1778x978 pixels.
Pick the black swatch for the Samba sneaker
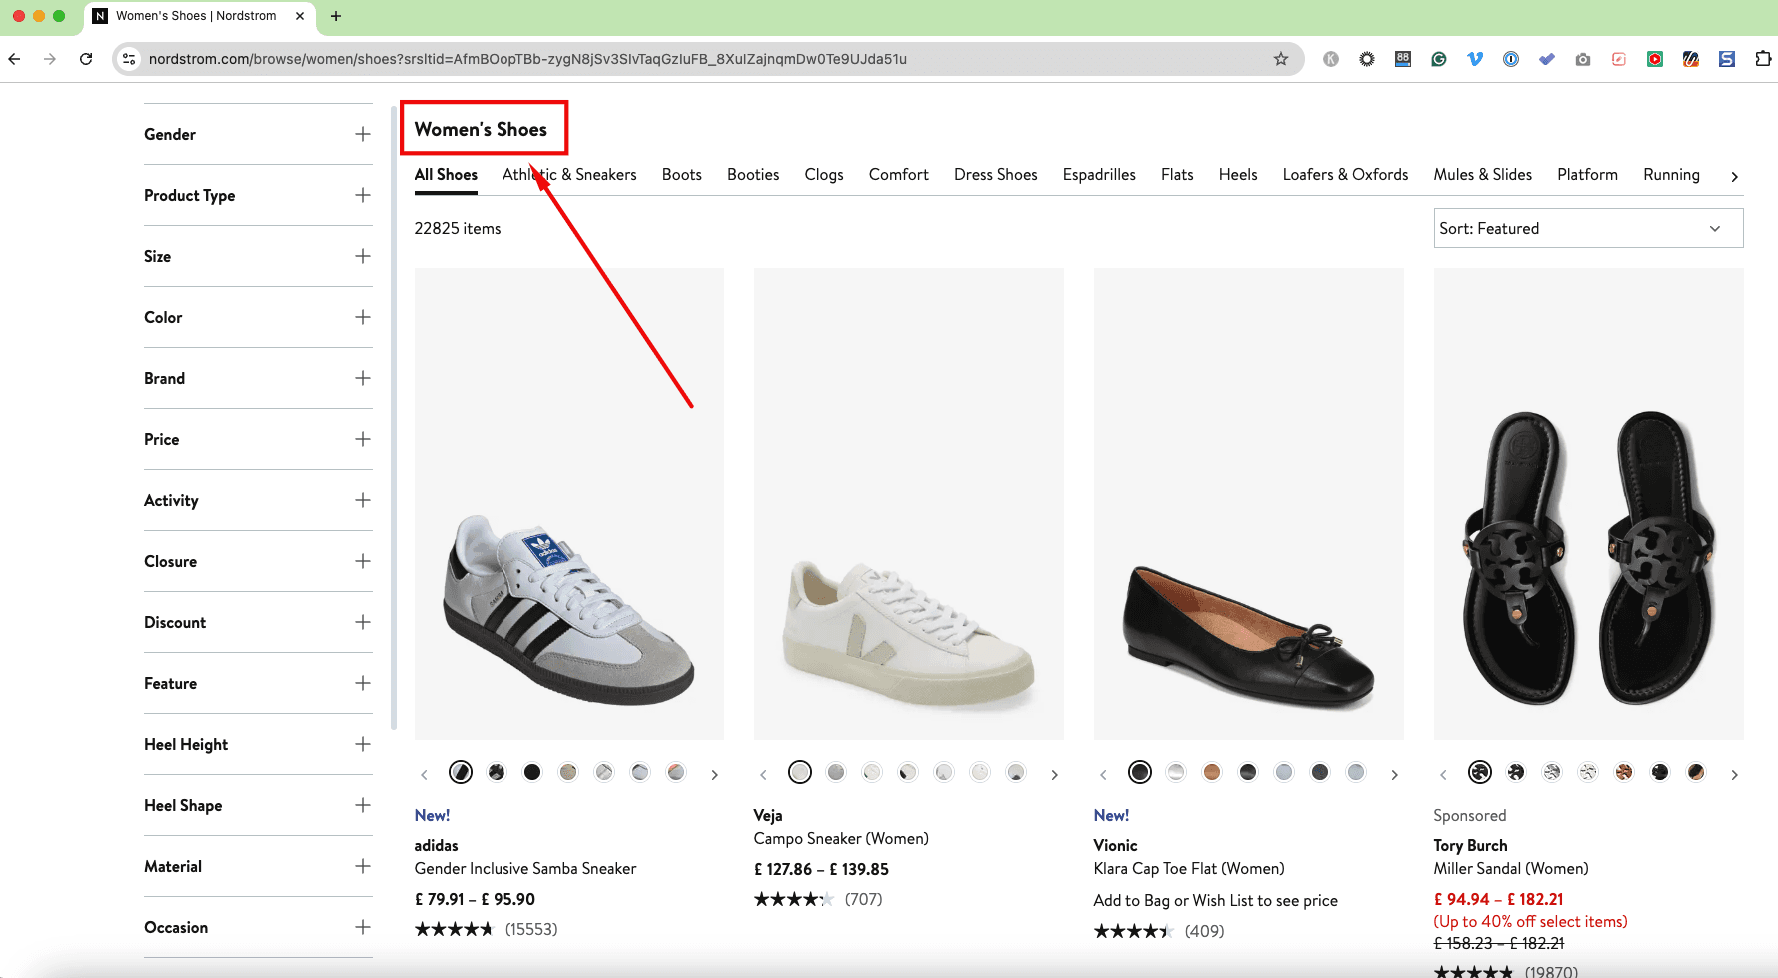point(532,772)
